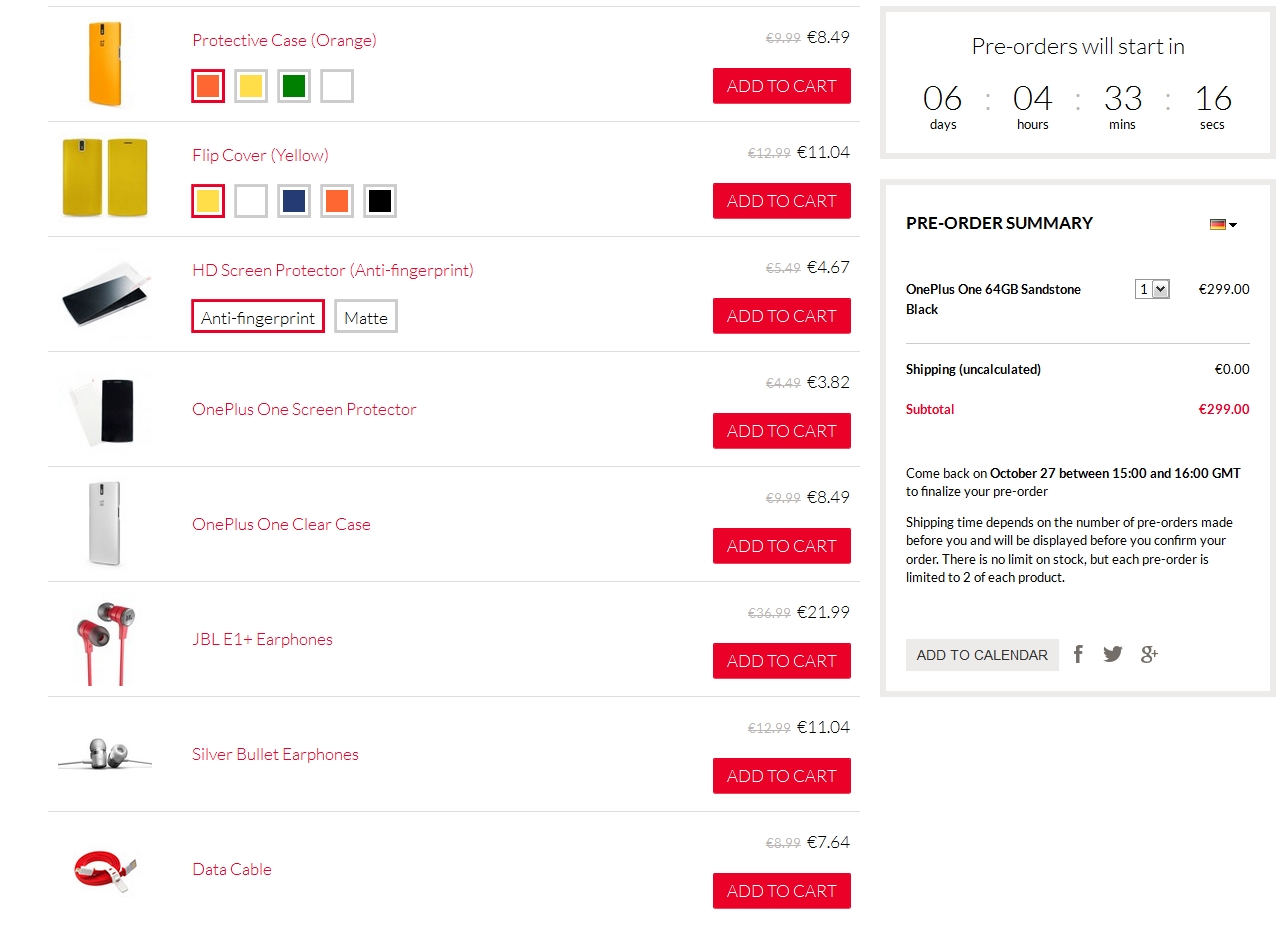
Task: Open Protective Case (Orange) product link
Action: pyautogui.click(x=284, y=40)
